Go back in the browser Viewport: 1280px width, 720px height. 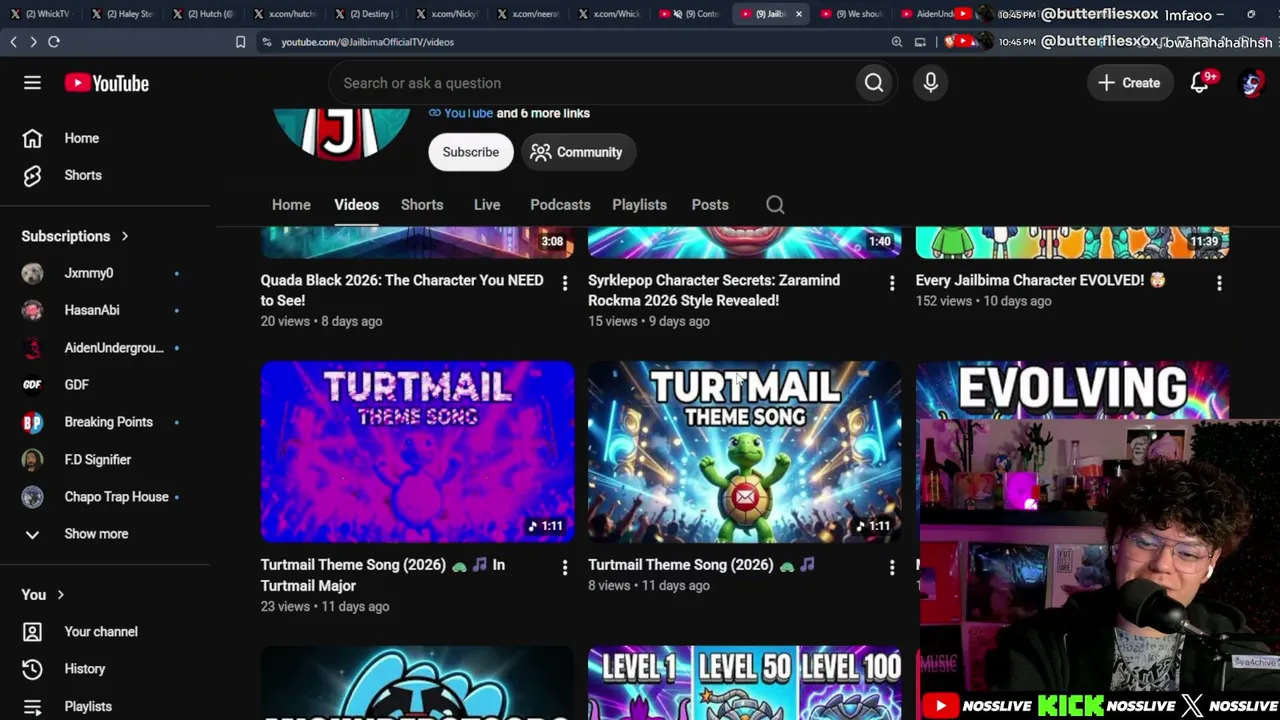click(13, 42)
